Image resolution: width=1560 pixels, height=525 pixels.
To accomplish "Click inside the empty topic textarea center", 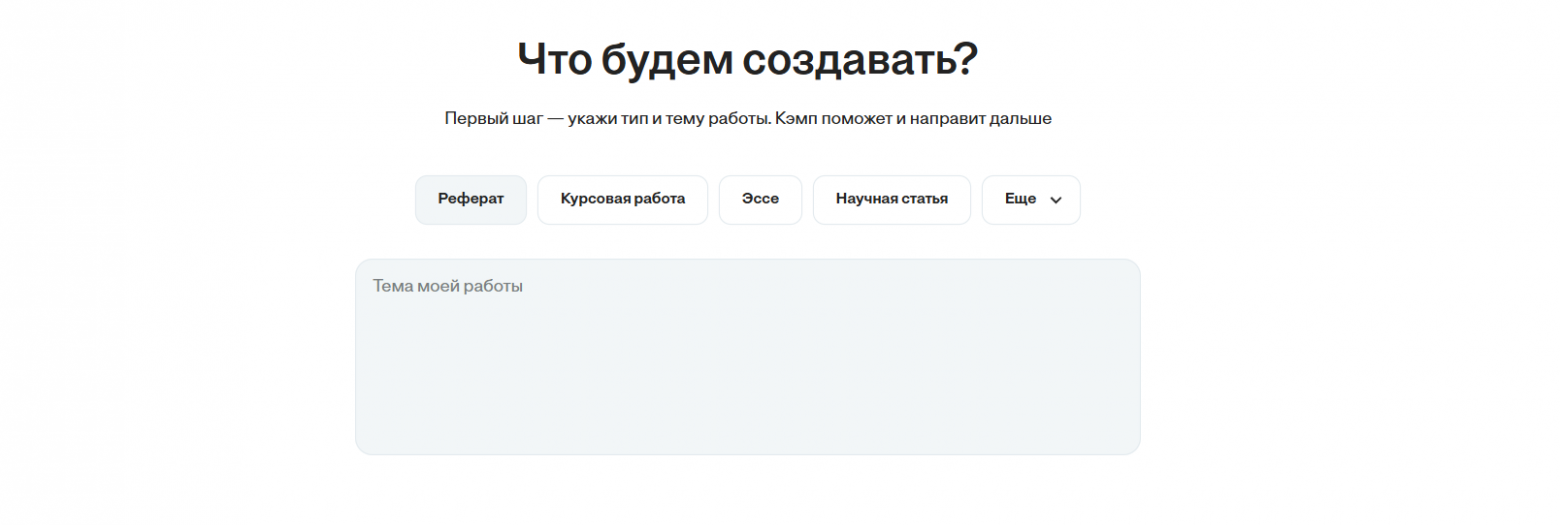I will click(747, 356).
